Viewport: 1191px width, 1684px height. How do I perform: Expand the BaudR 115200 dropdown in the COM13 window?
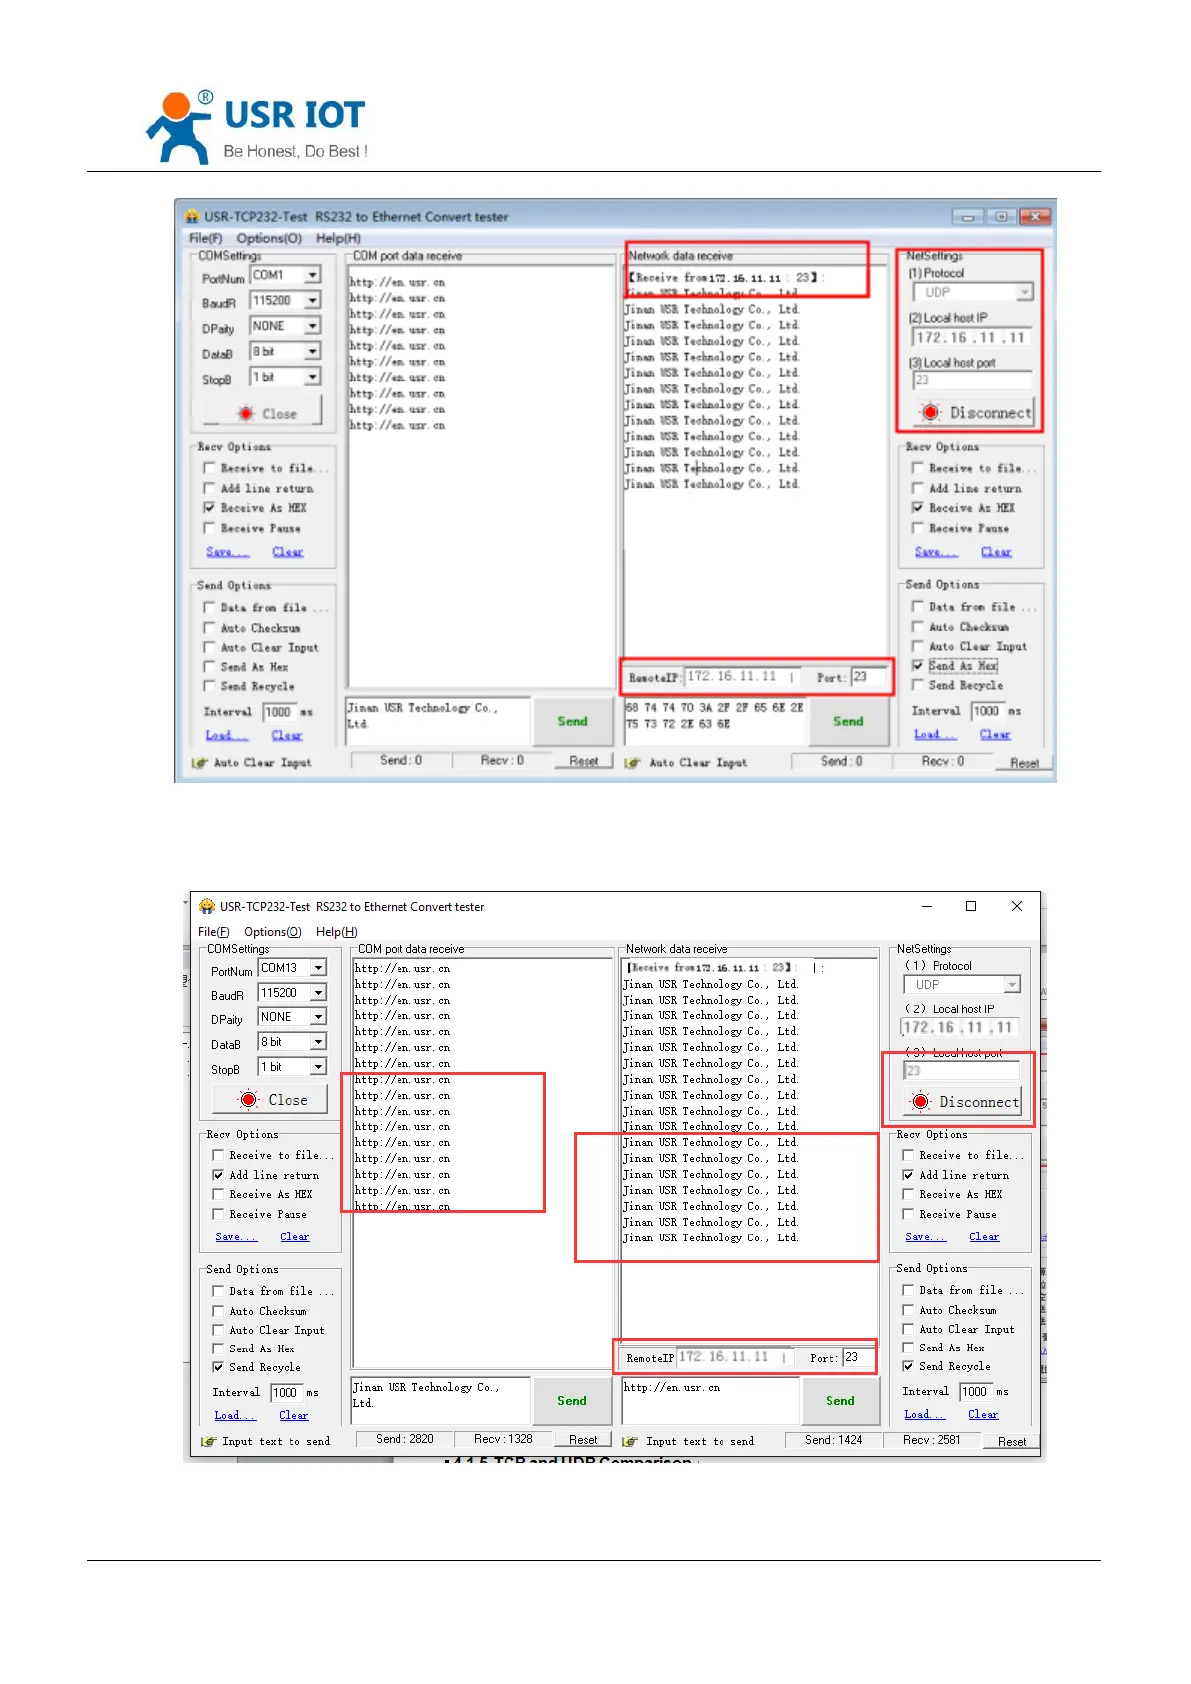tap(318, 993)
